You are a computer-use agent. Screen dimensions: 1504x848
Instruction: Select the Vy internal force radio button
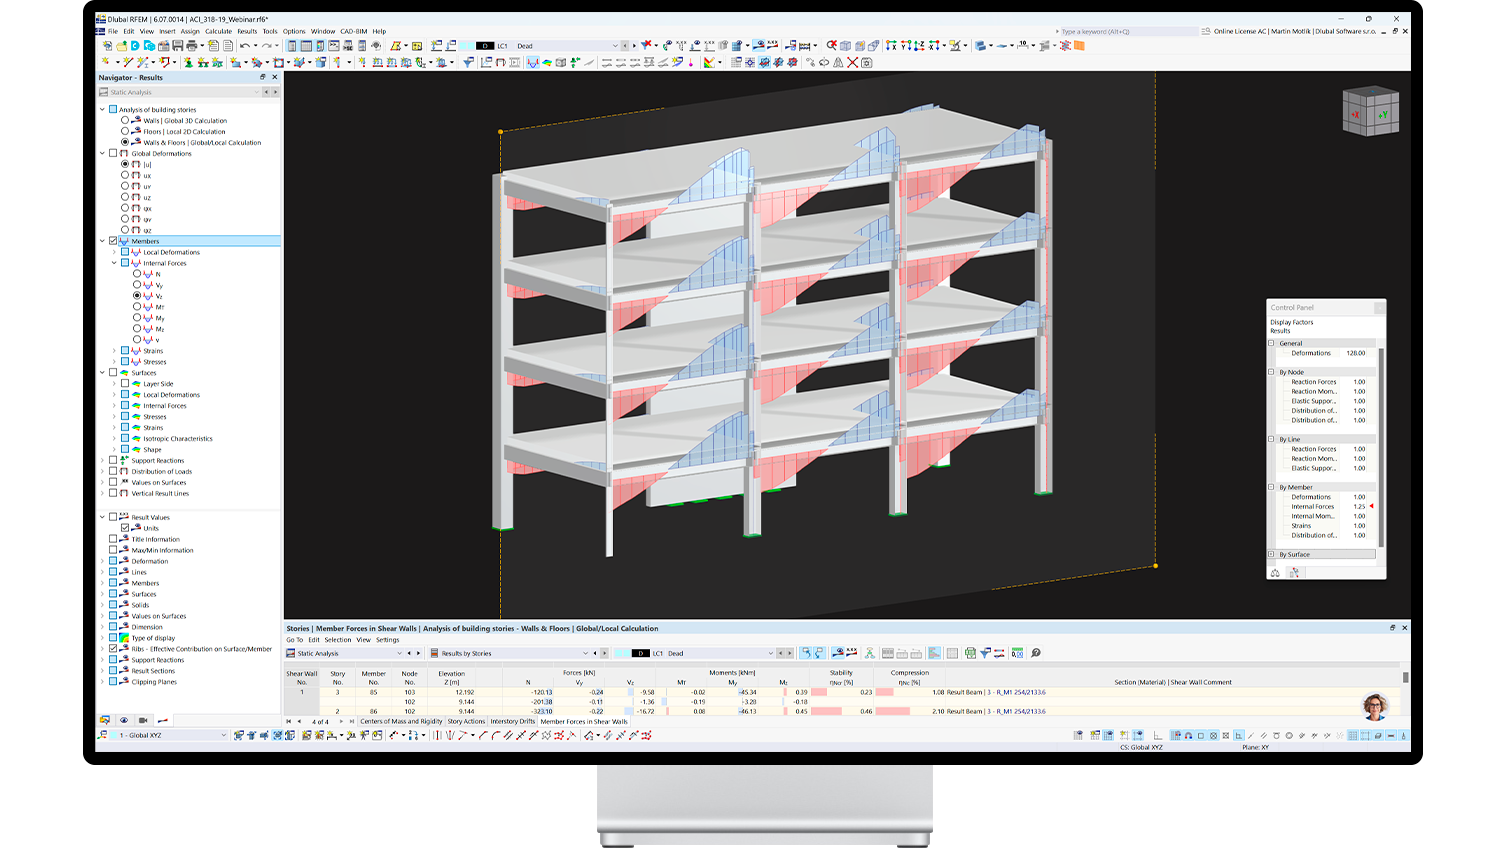point(137,284)
